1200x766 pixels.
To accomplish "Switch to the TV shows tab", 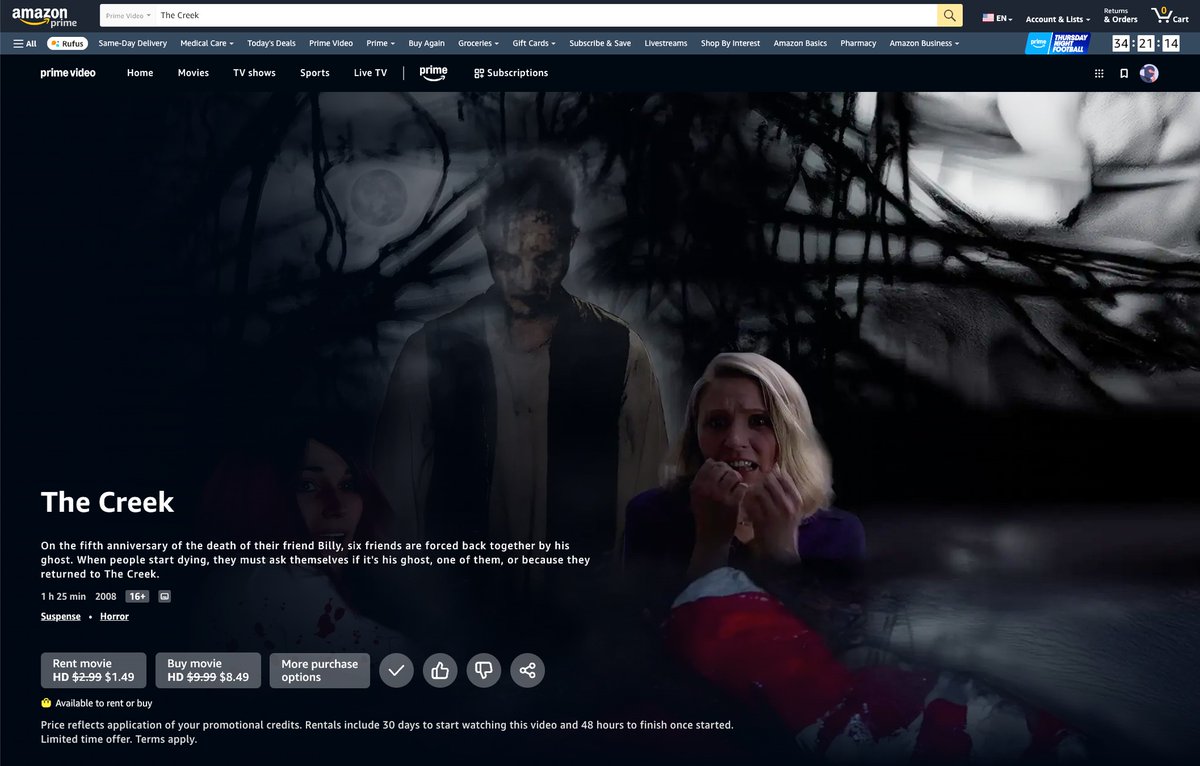I will pos(254,73).
